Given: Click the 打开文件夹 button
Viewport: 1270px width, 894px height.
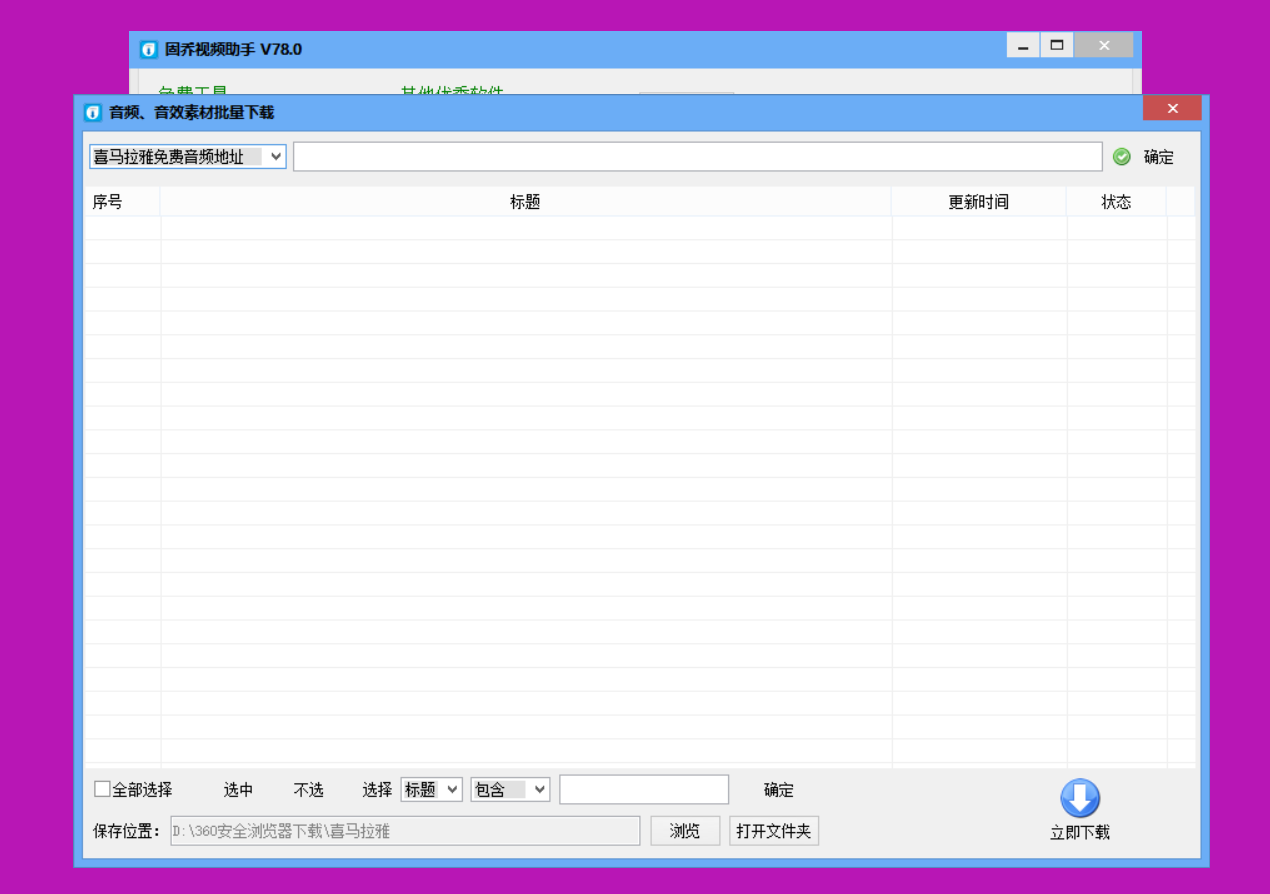Looking at the screenshot, I should (x=774, y=831).
